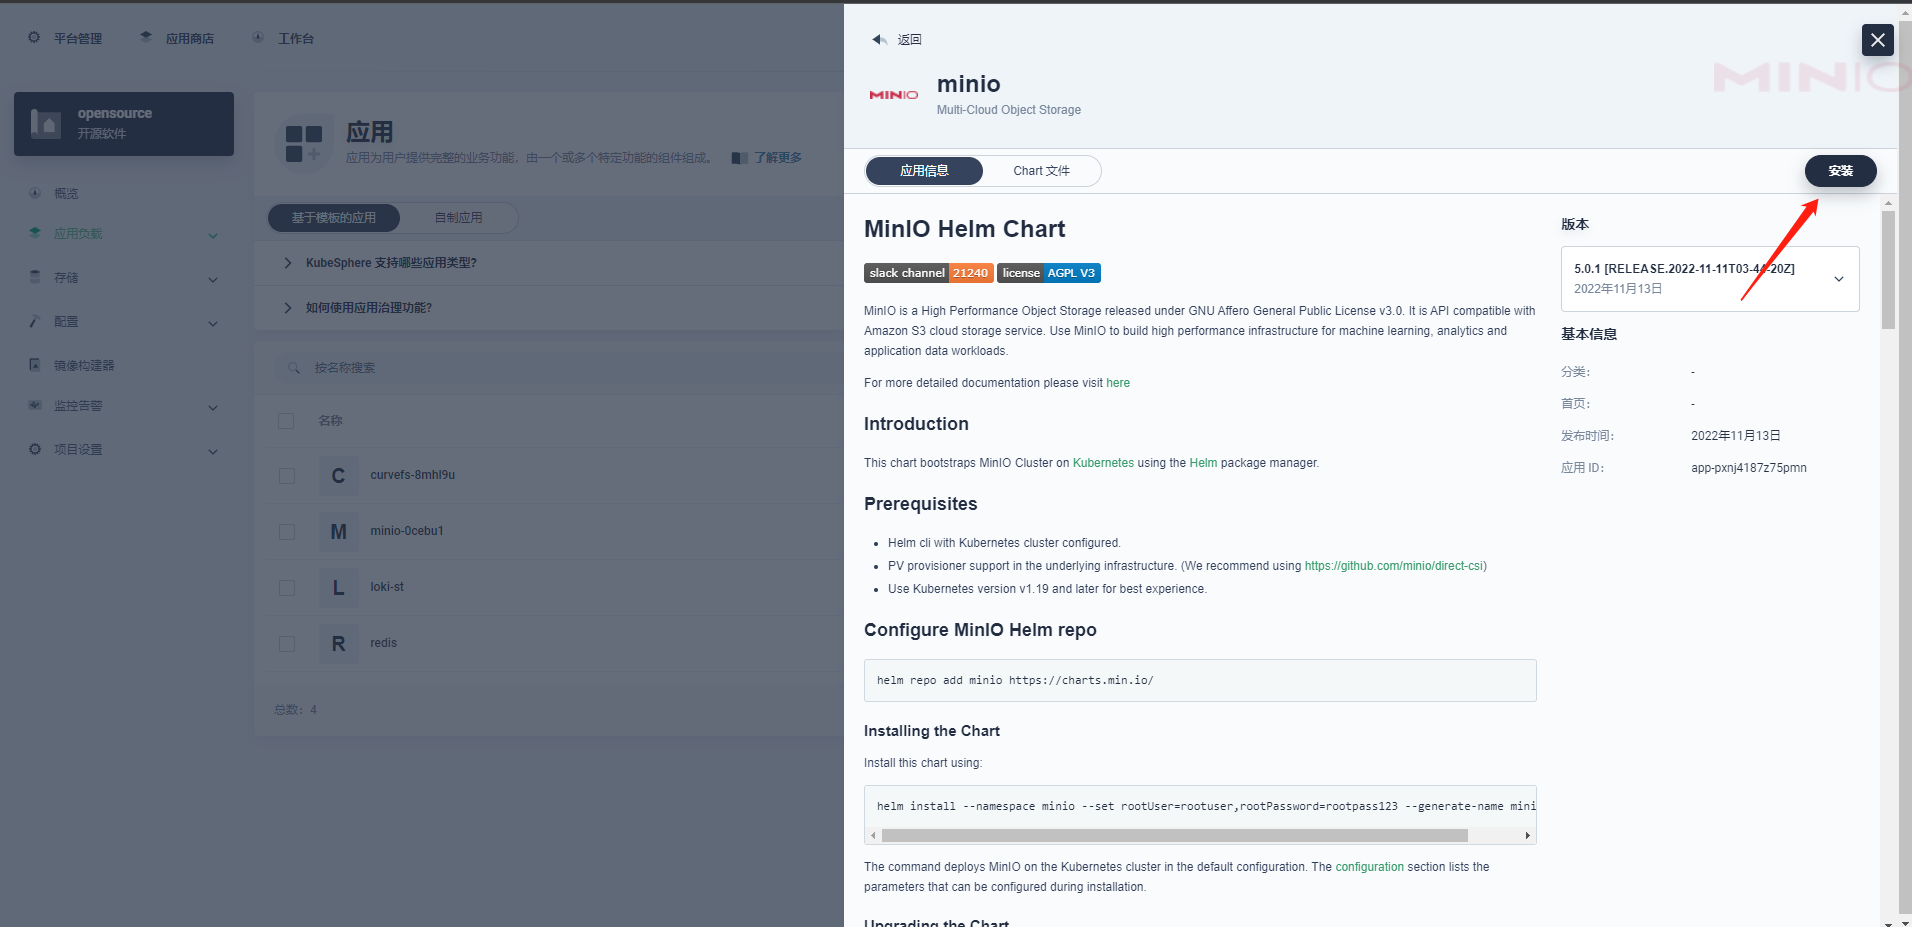Click the 平台管理 gear icon

pyautogui.click(x=34, y=38)
